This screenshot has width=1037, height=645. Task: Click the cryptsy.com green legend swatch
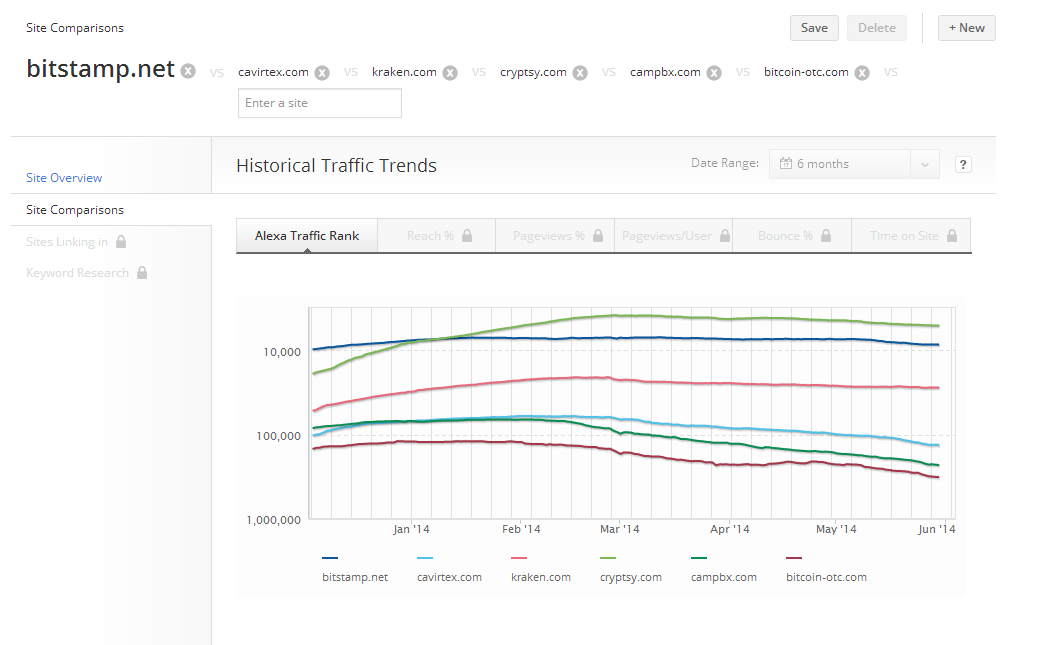[608, 558]
